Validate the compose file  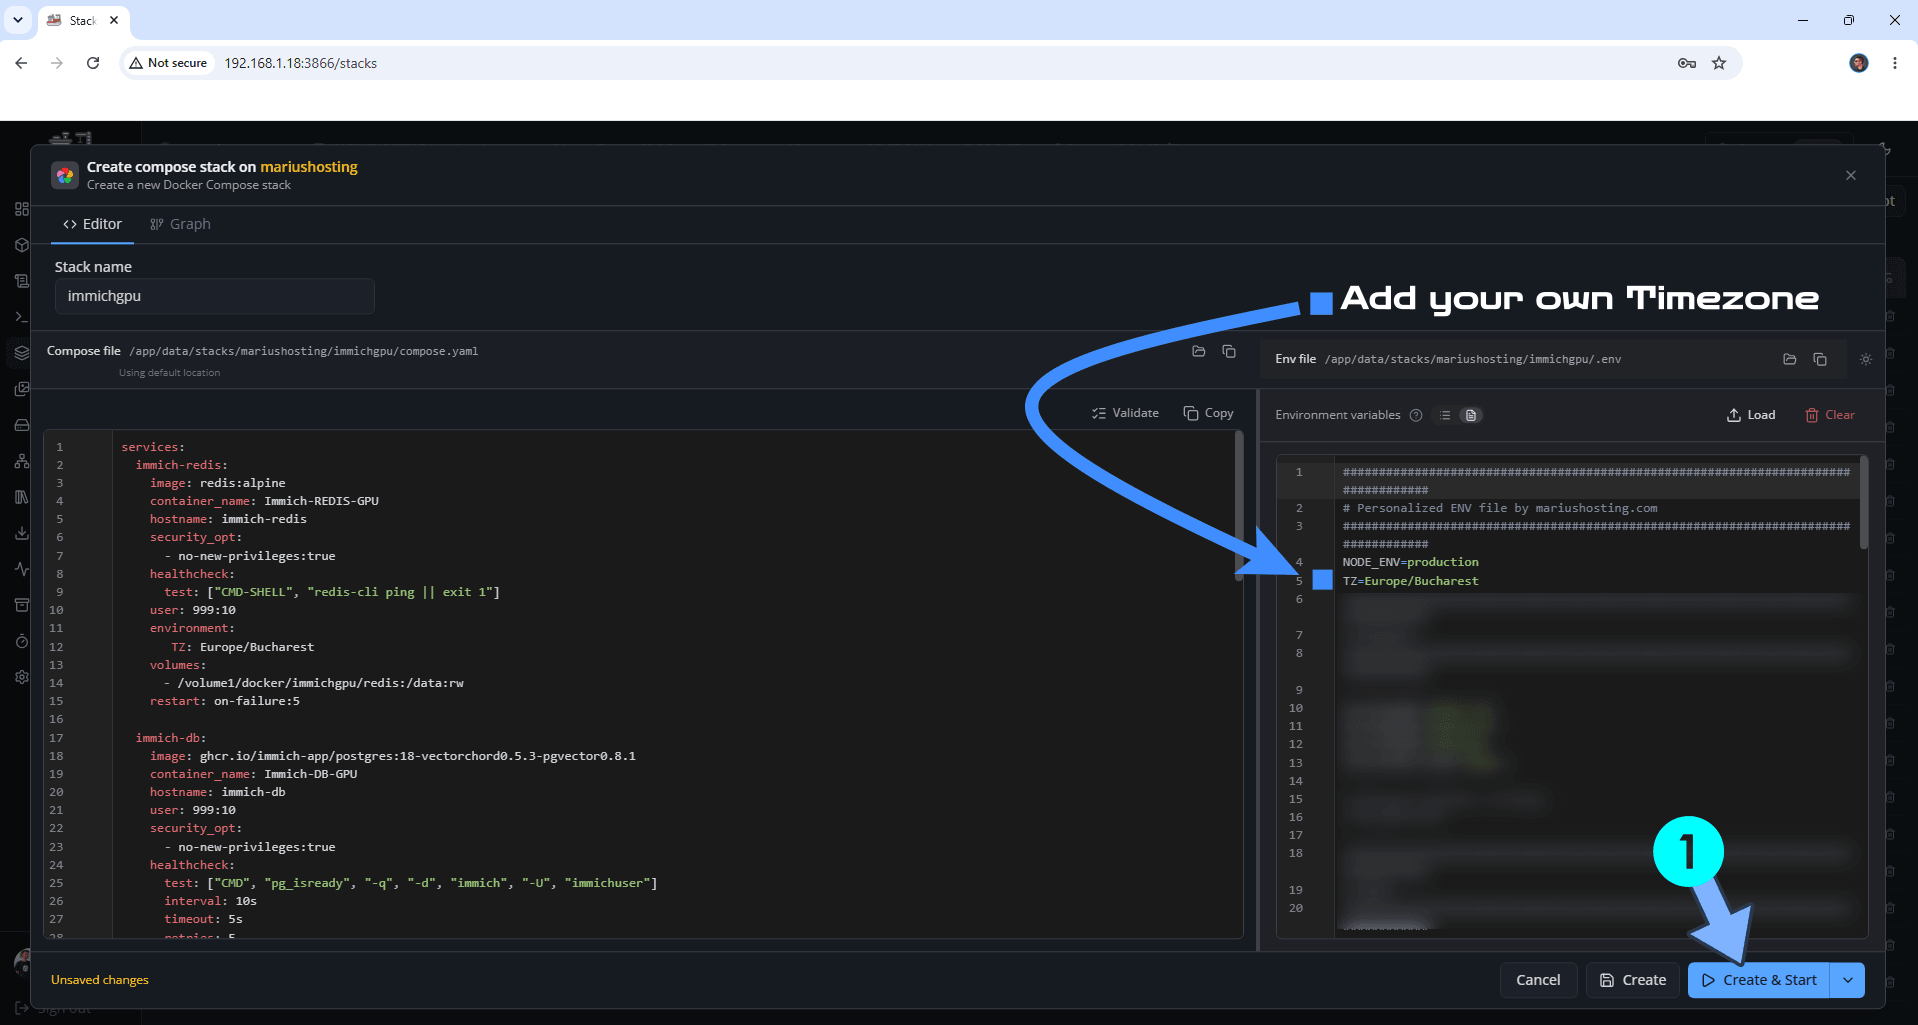pos(1125,413)
